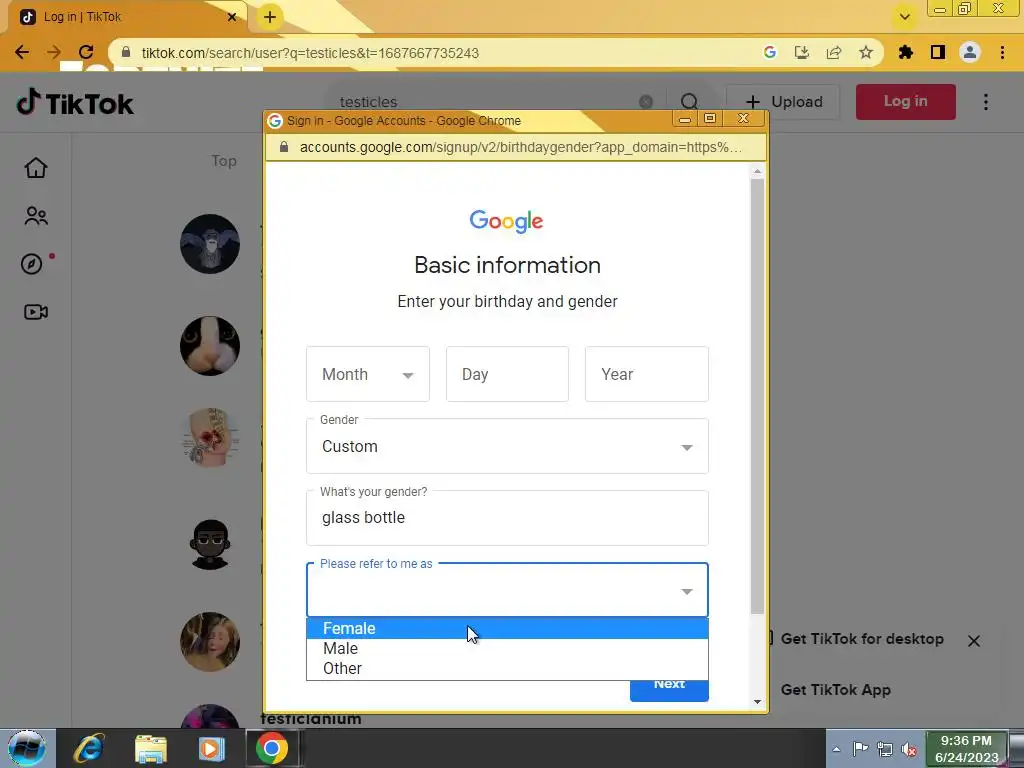This screenshot has width=1024, height=768.
Task: Click the share page icon
Action: pos(834,52)
